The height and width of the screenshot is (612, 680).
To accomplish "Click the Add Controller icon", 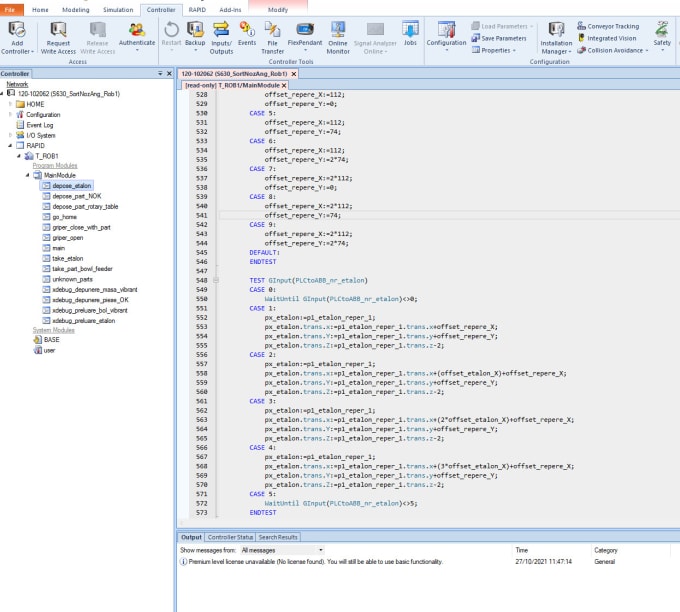I will click(x=17, y=37).
